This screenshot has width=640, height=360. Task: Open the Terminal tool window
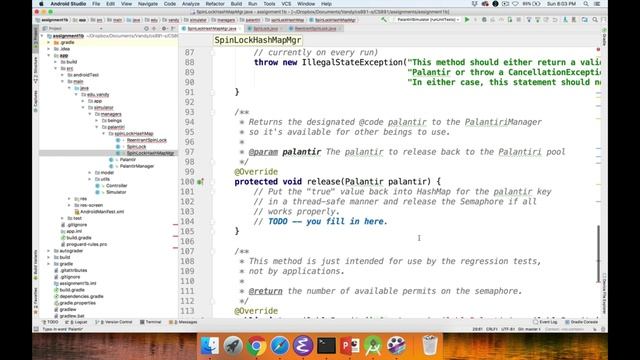pyautogui.click(x=151, y=322)
